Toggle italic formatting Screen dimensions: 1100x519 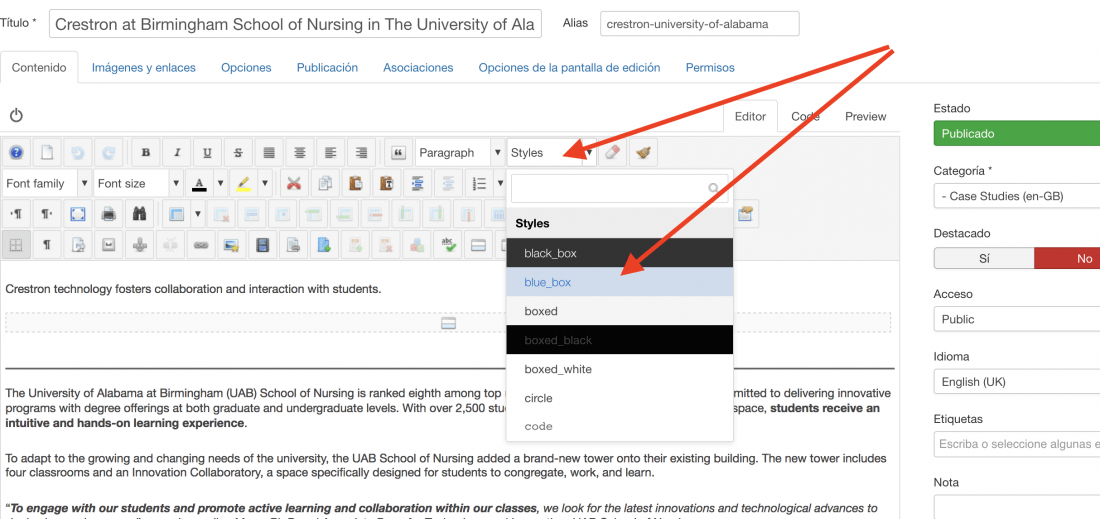(177, 152)
